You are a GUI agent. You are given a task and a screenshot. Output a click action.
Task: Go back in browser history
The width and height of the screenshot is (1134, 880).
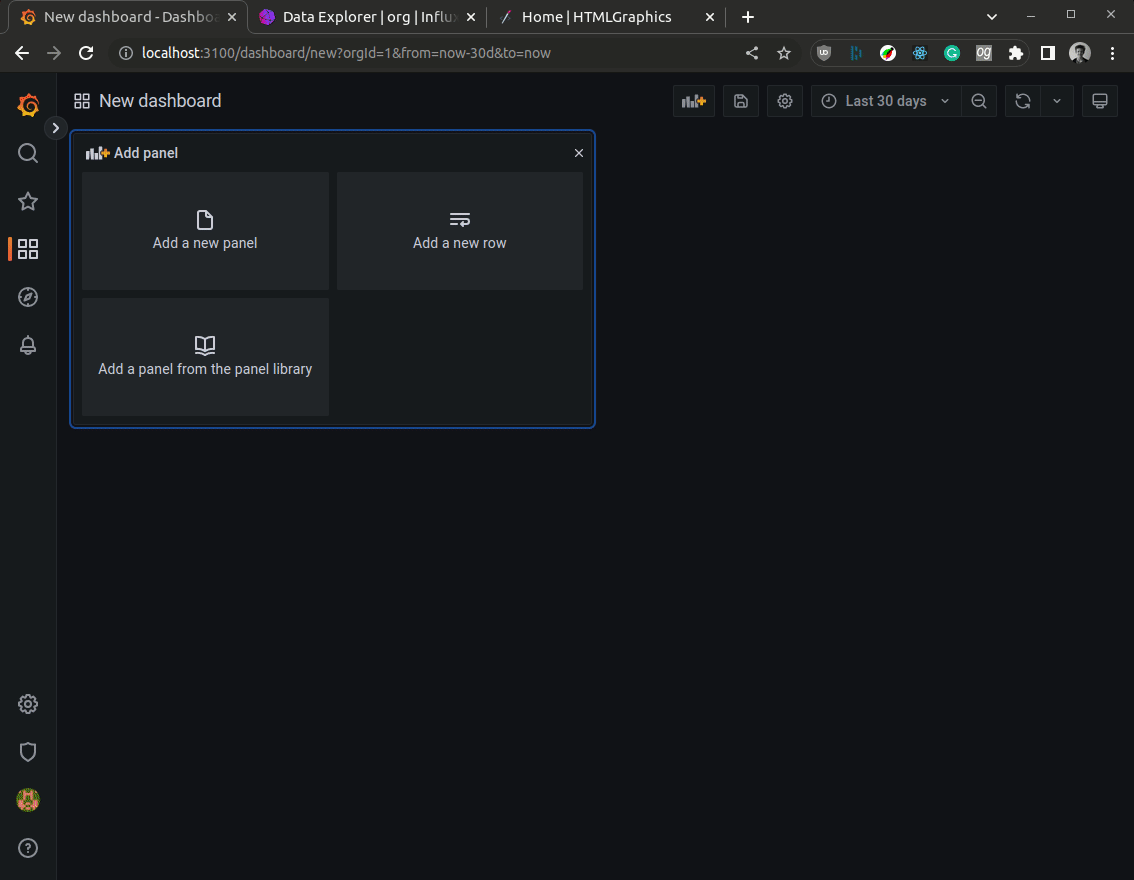tap(22, 53)
